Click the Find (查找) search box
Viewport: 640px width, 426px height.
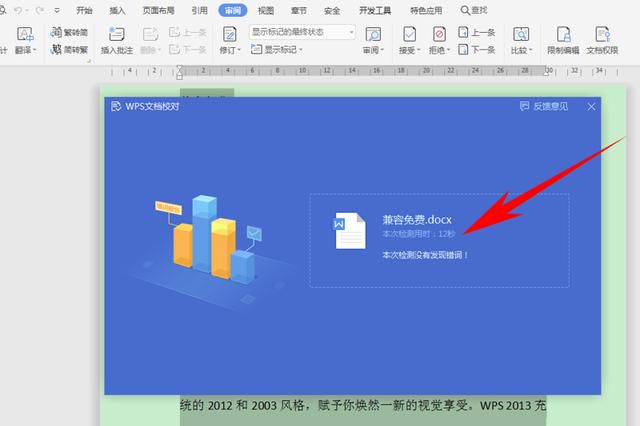coord(474,10)
